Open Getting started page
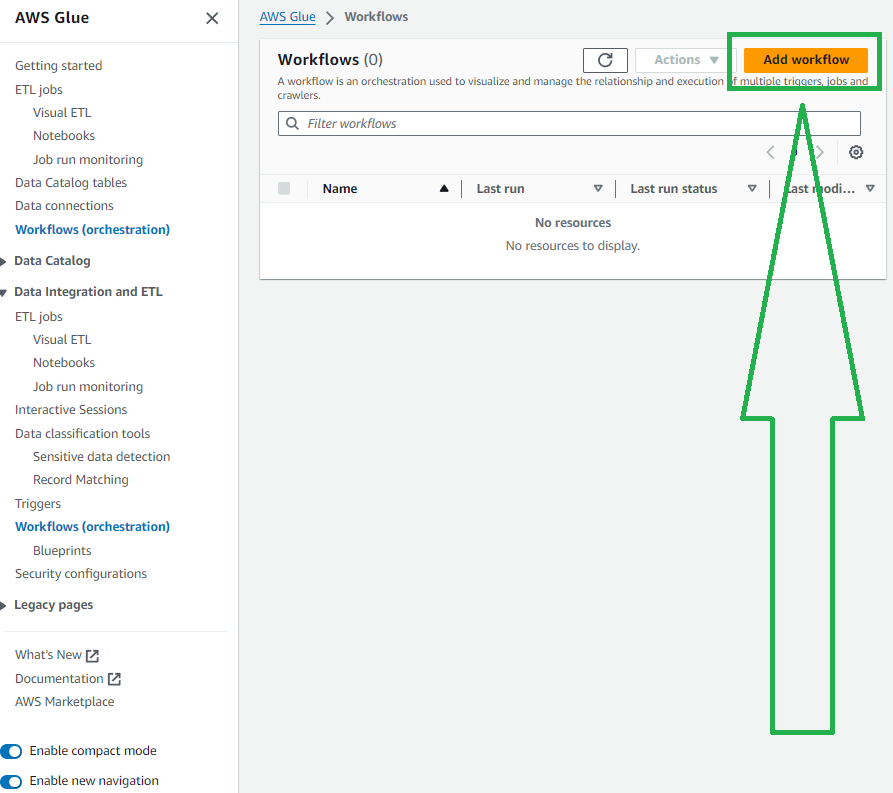 (x=59, y=66)
